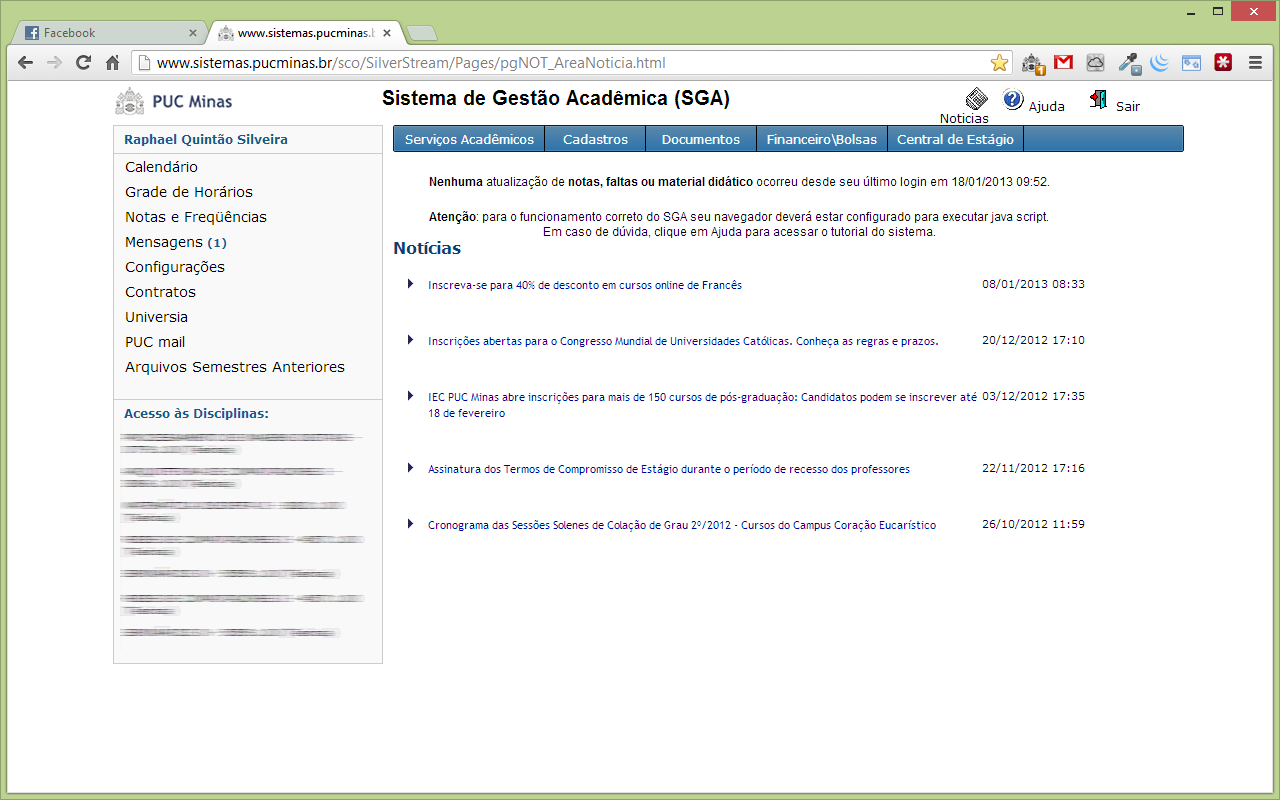1280x800 pixels.
Task: Click the date 20/12/2012 17:10
Action: click(1033, 340)
